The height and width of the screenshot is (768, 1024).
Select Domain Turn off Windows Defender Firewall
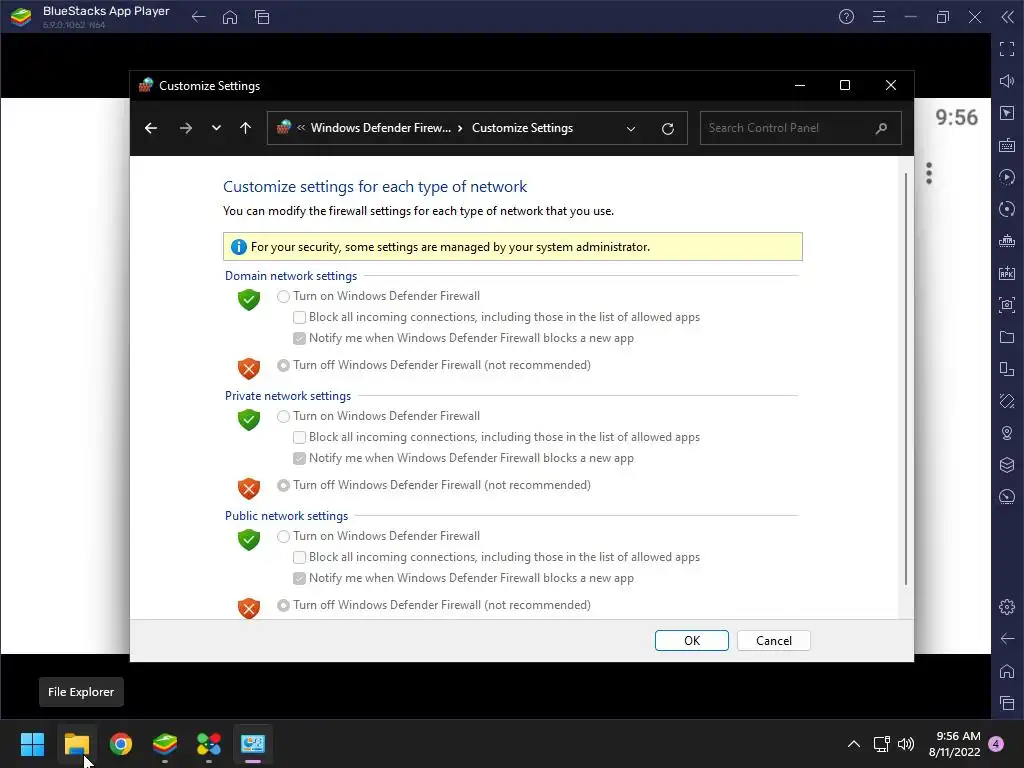pyautogui.click(x=283, y=366)
